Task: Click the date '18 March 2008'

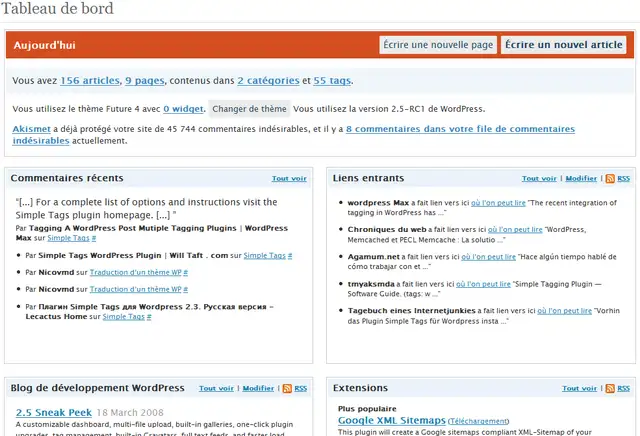Action: (130, 413)
